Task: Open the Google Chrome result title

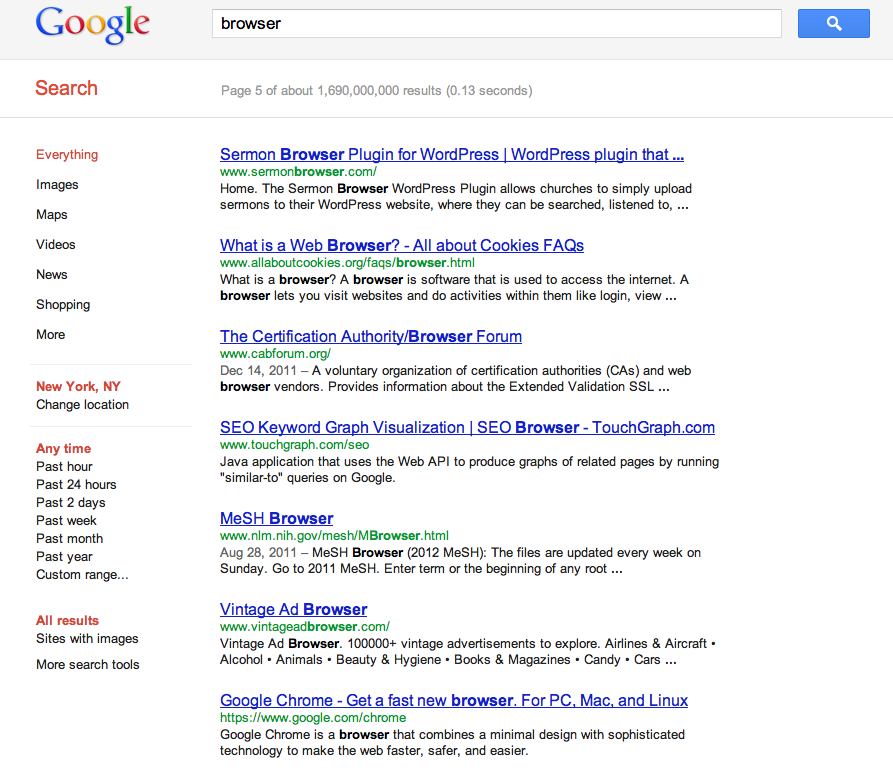Action: 453,701
